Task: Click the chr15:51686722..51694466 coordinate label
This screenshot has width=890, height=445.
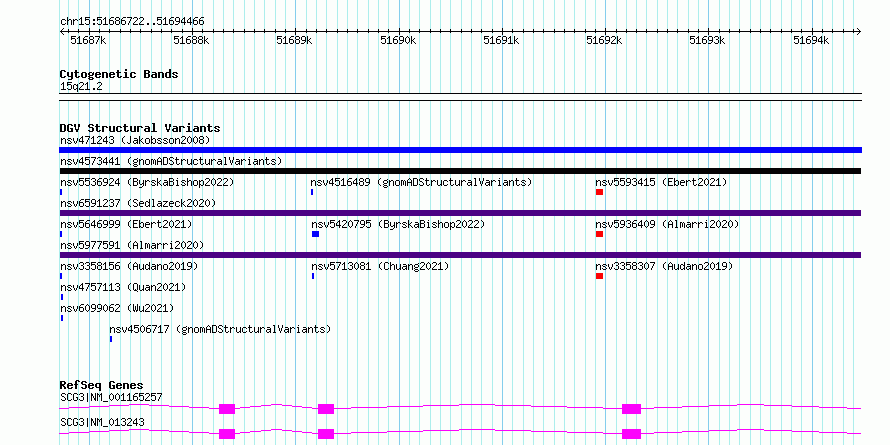Action: pyautogui.click(x=132, y=22)
